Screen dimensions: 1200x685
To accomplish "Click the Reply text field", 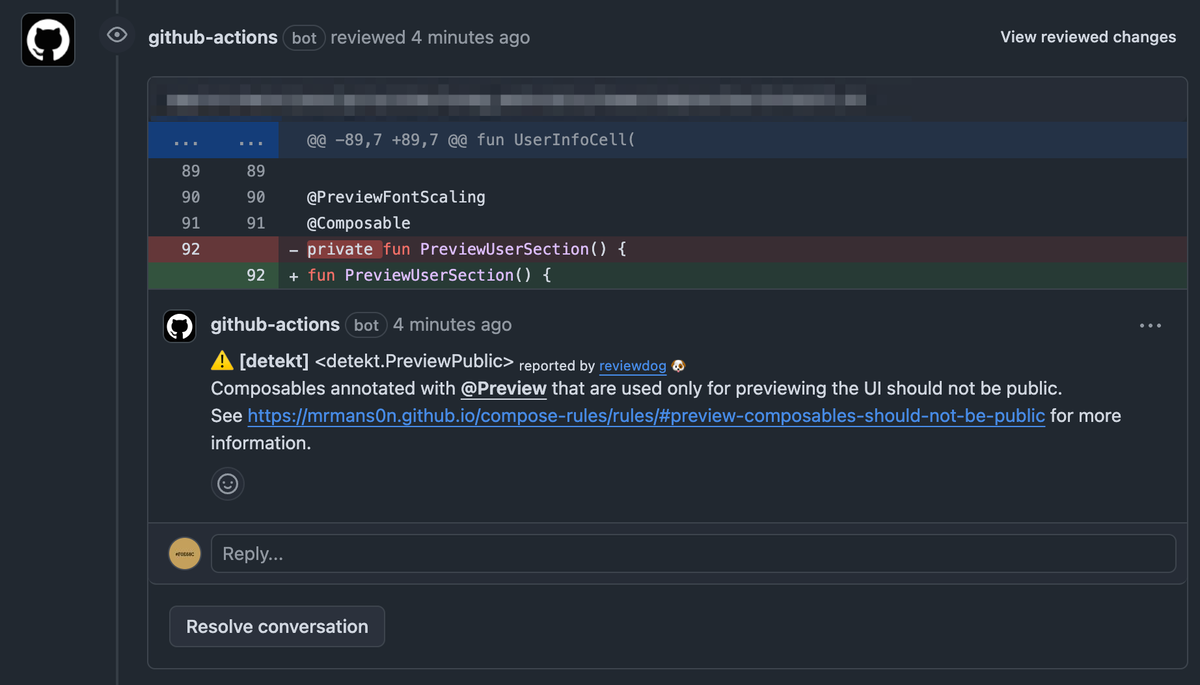I will (692, 553).
